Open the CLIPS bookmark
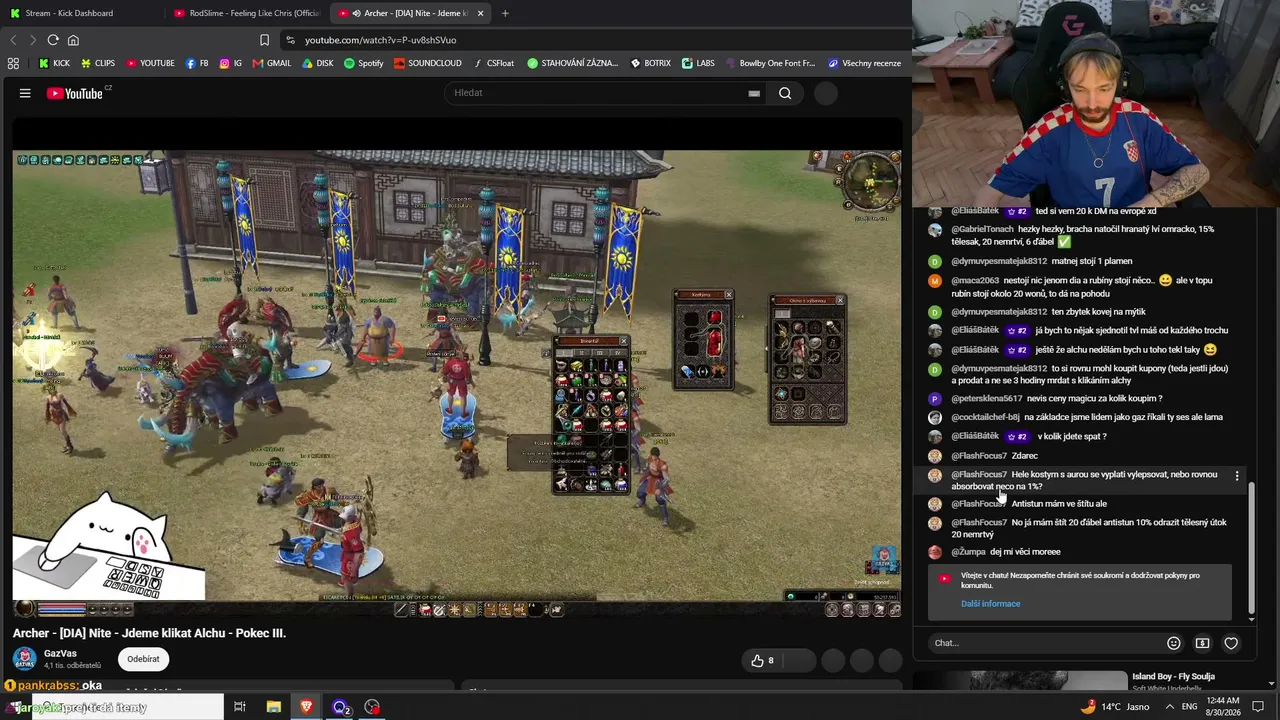Viewport: 1280px width, 720px height. [x=98, y=63]
